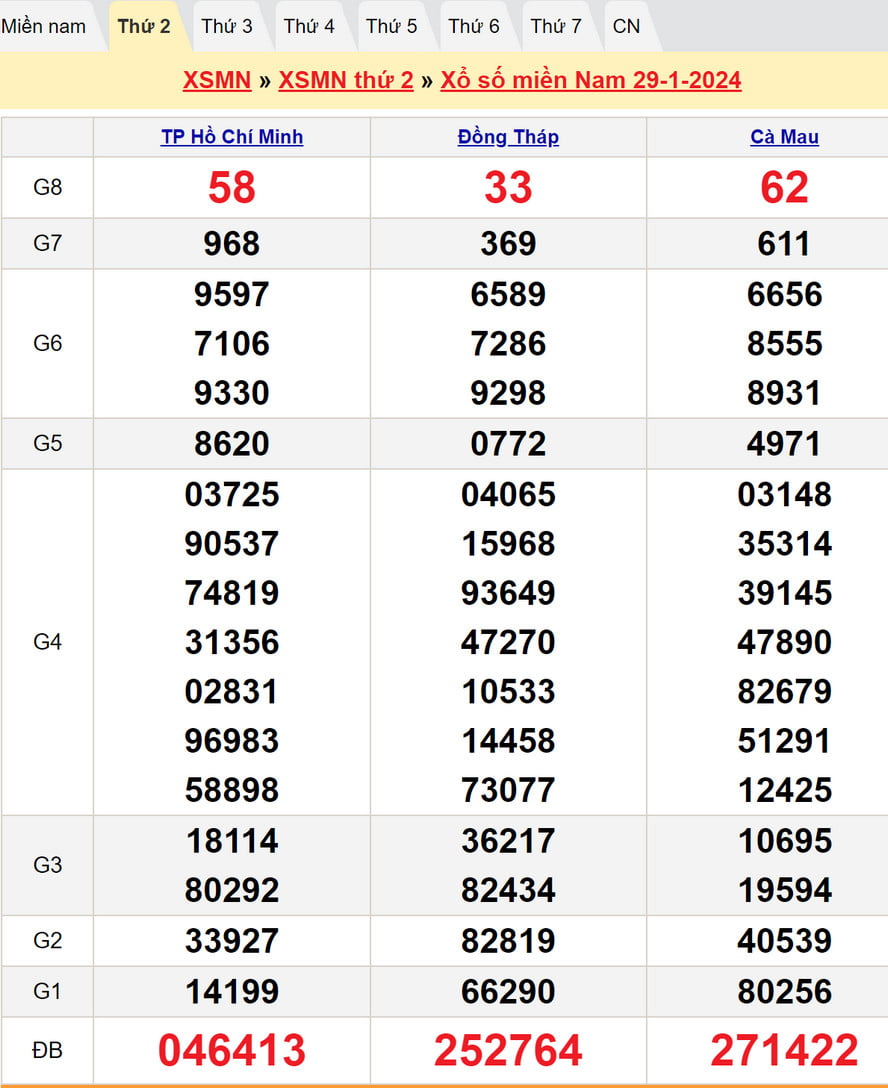Open the XSMN thứ 2 breadcrumb link

[345, 80]
